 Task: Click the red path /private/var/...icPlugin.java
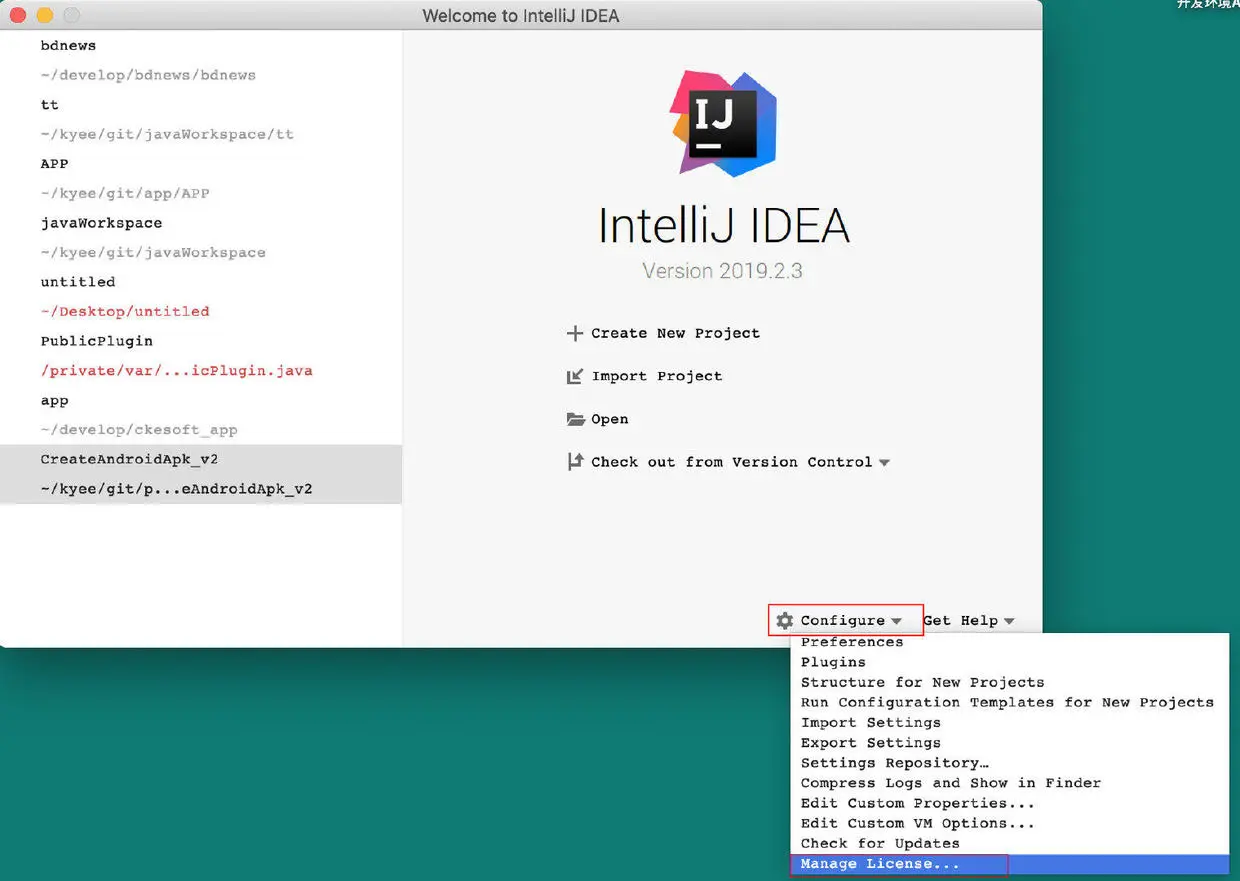pos(176,370)
